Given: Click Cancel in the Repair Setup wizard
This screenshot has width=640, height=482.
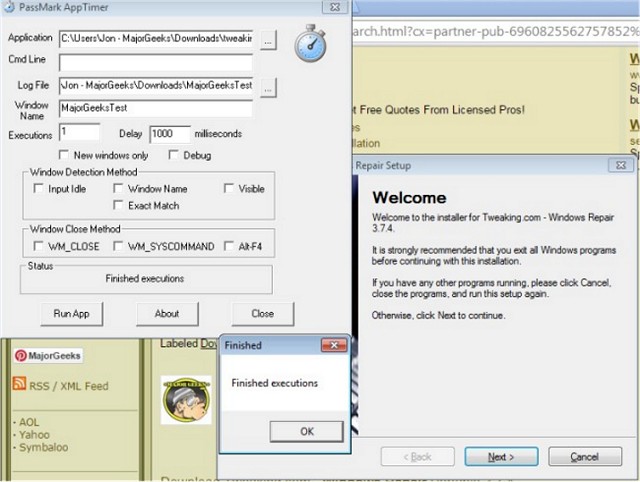Looking at the screenshot, I should pos(585,457).
